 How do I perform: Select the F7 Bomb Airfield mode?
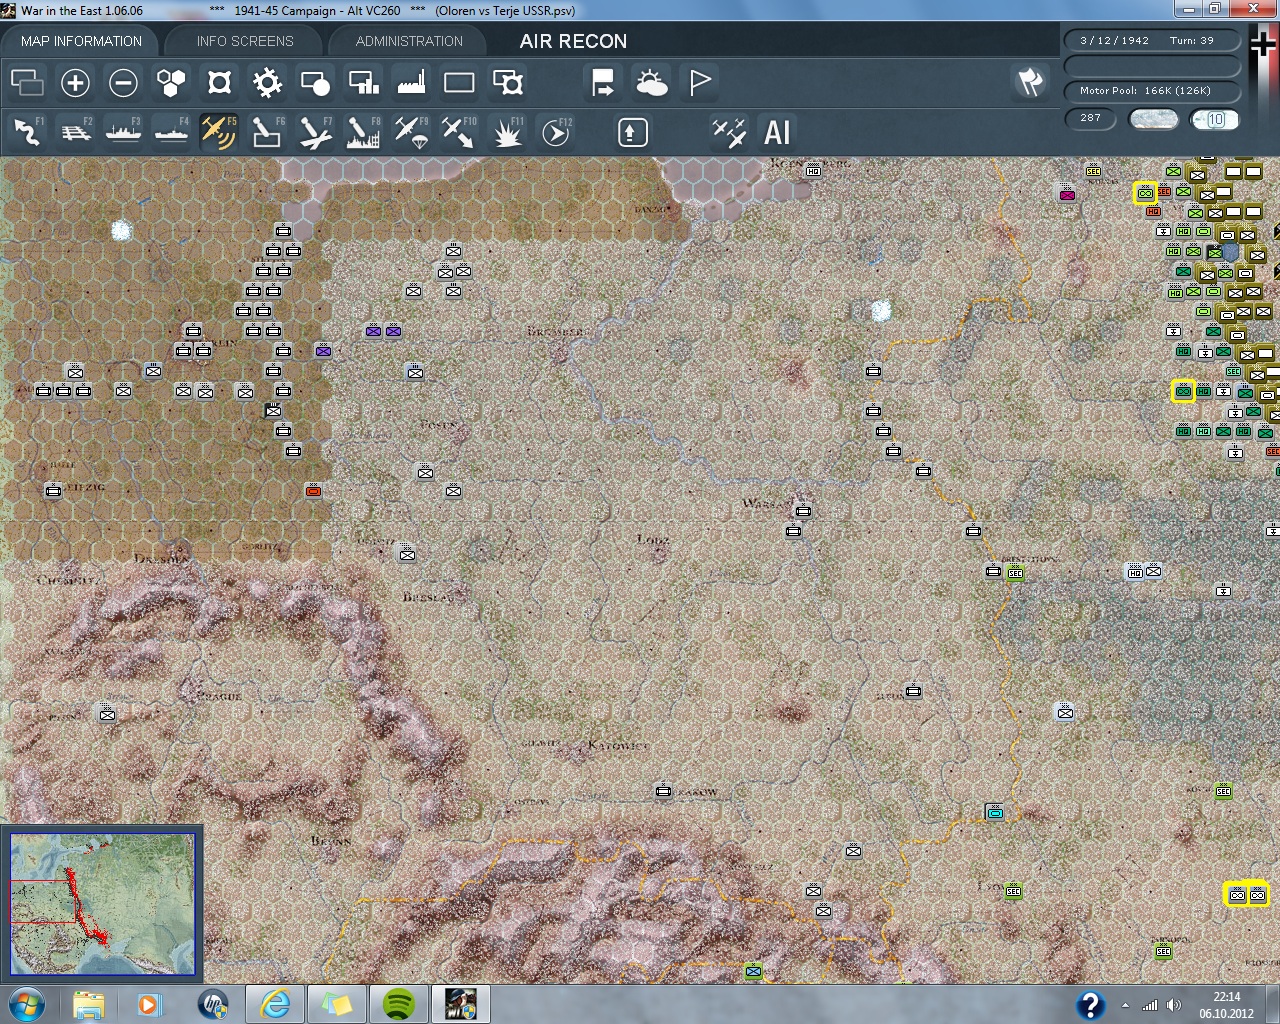[x=315, y=132]
